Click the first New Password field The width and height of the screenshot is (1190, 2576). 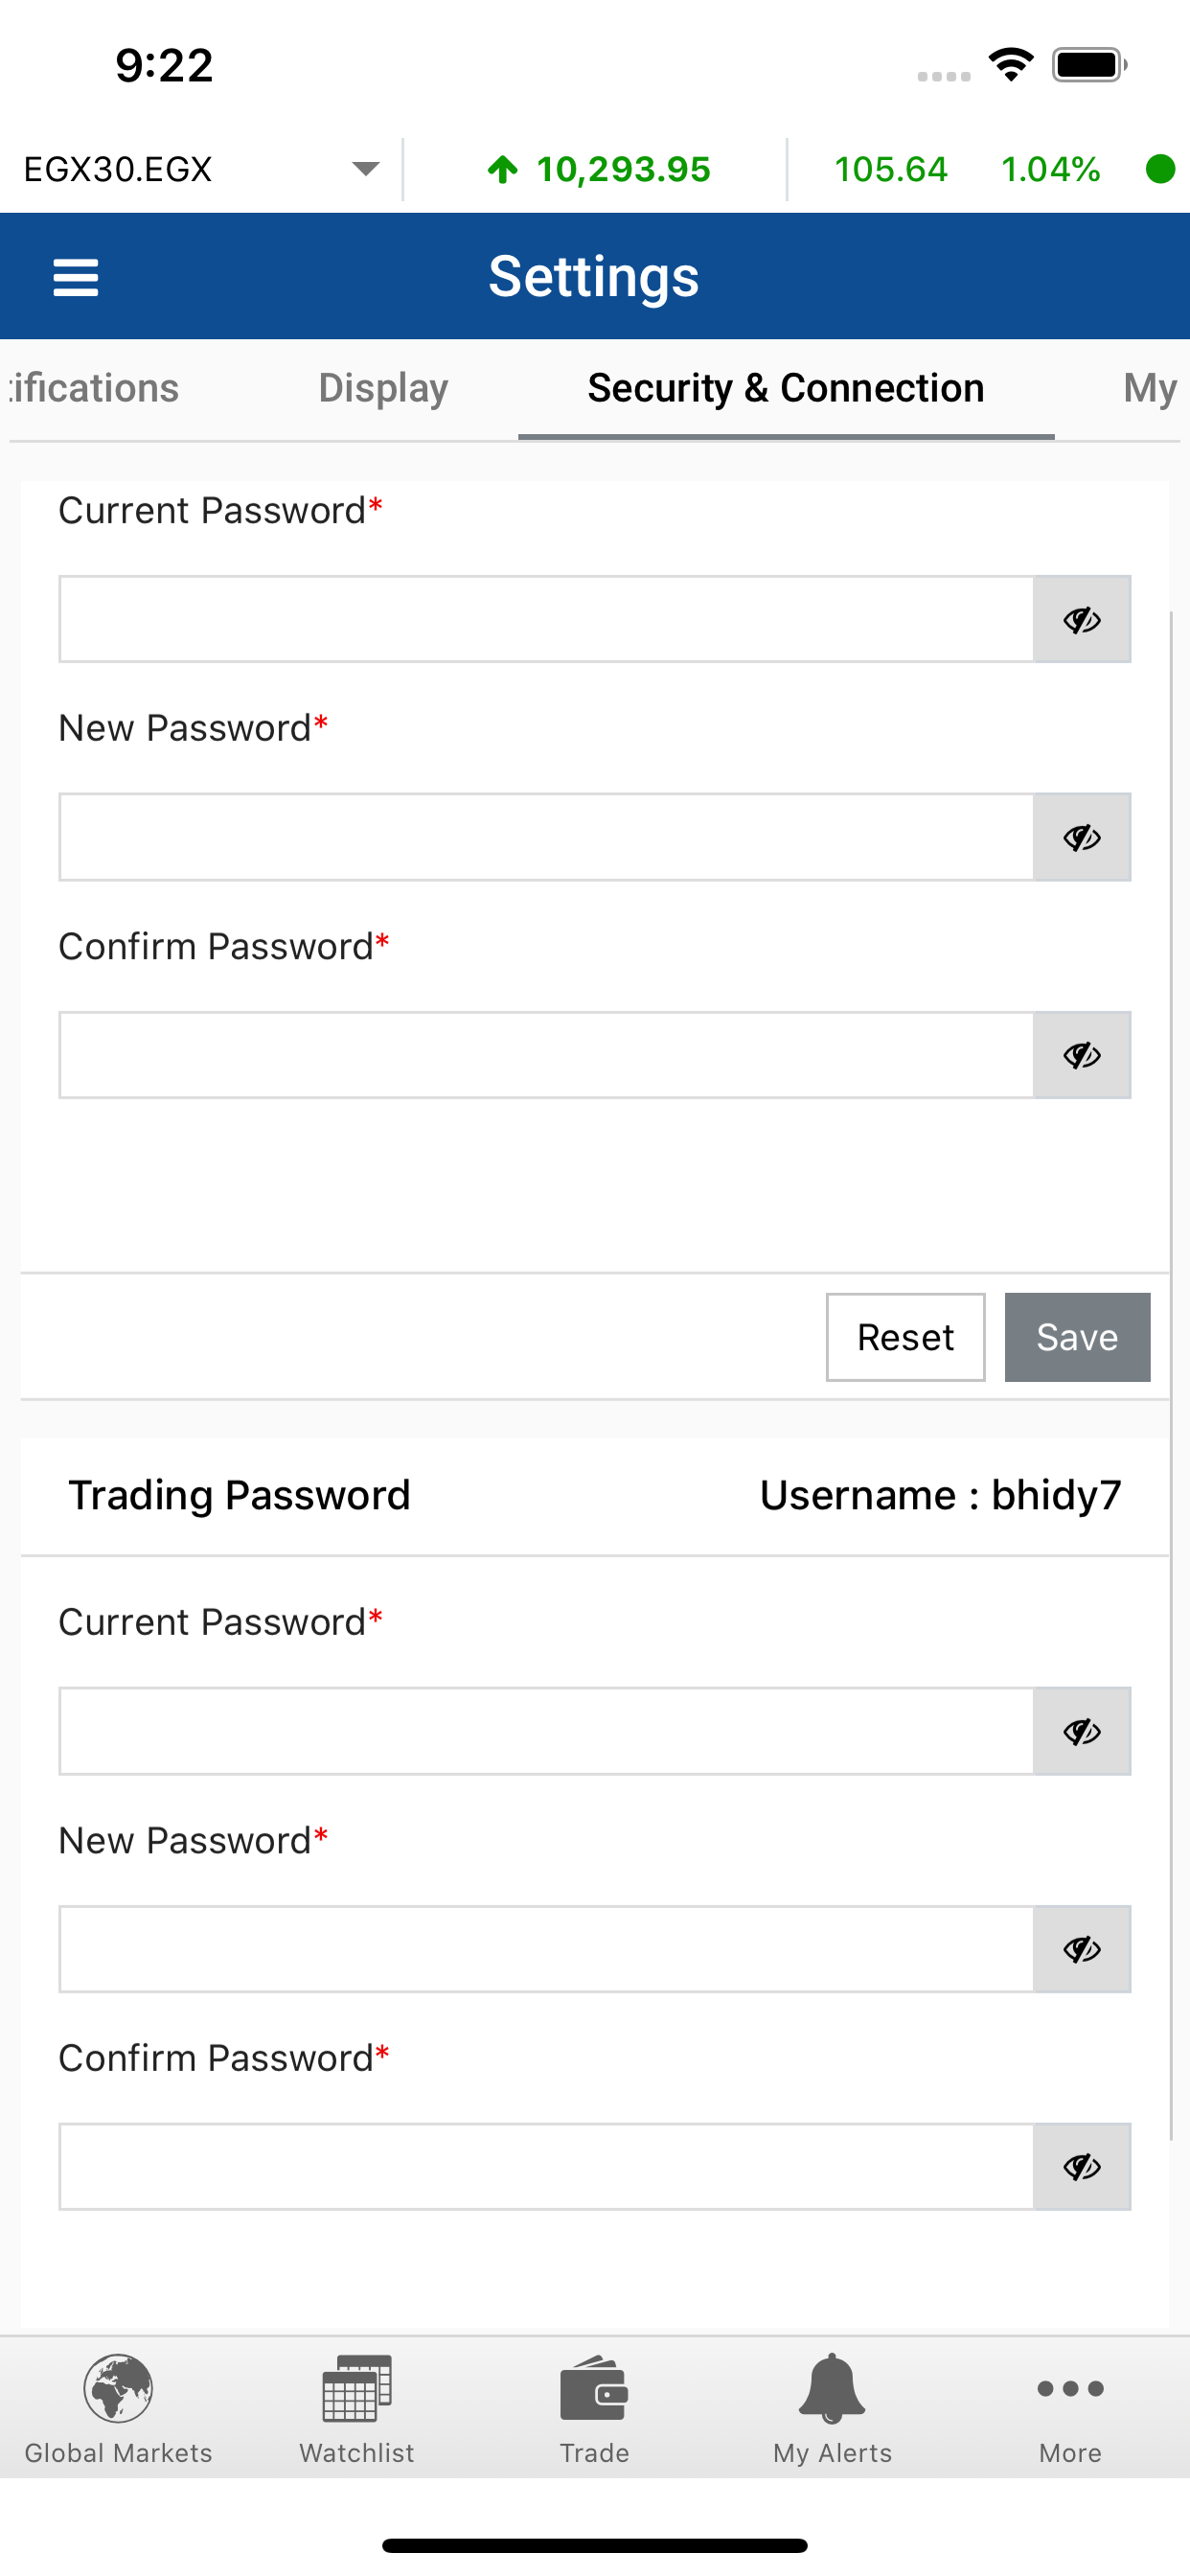pyautogui.click(x=546, y=837)
